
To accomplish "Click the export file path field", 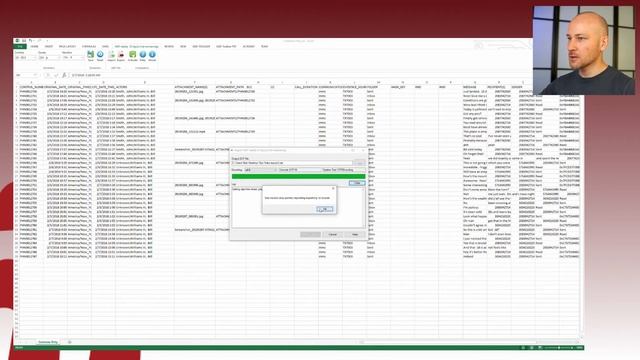I will coord(292,163).
